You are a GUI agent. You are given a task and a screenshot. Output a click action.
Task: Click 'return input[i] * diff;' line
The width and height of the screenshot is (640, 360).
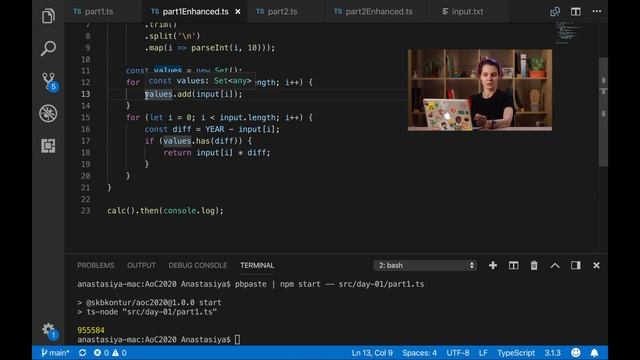217,153
